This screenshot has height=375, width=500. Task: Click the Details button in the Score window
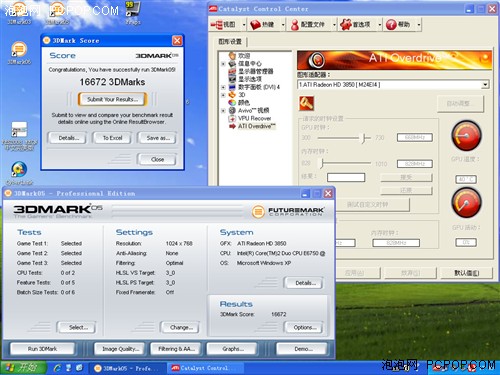[68, 138]
